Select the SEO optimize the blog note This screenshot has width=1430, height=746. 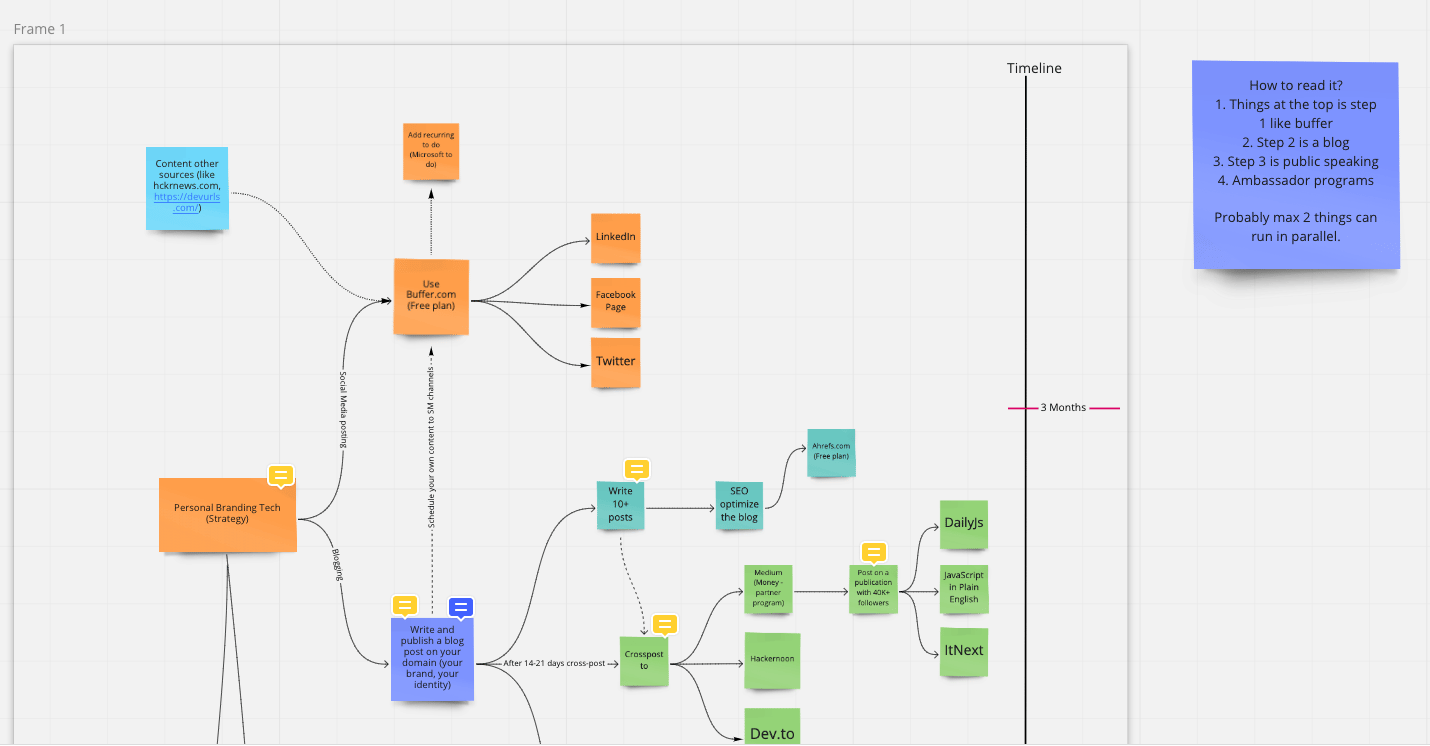(739, 505)
